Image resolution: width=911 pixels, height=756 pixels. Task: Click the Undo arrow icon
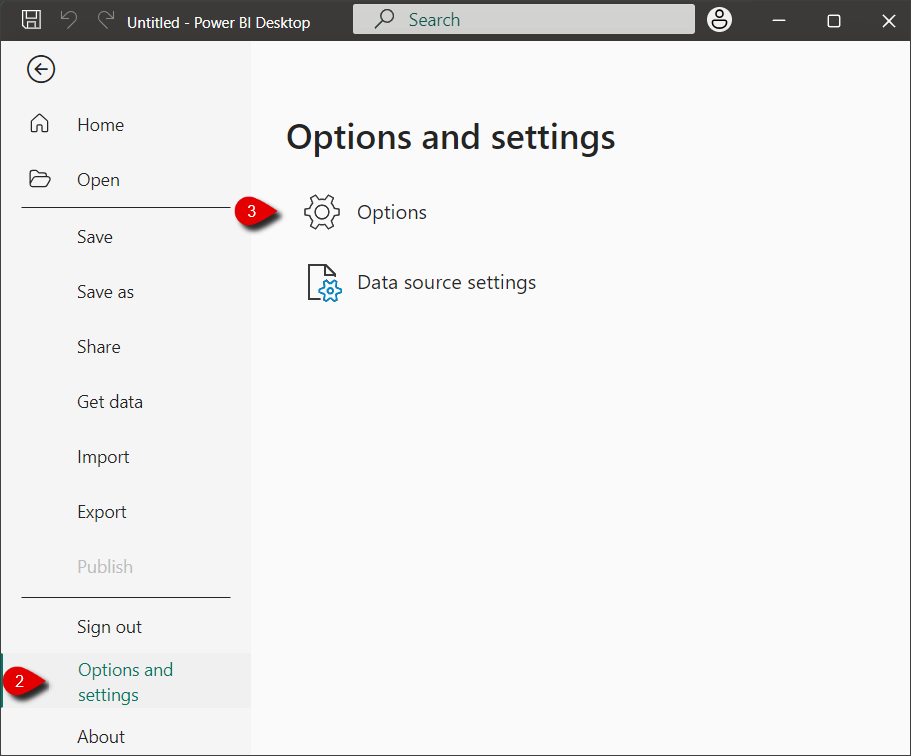69,20
